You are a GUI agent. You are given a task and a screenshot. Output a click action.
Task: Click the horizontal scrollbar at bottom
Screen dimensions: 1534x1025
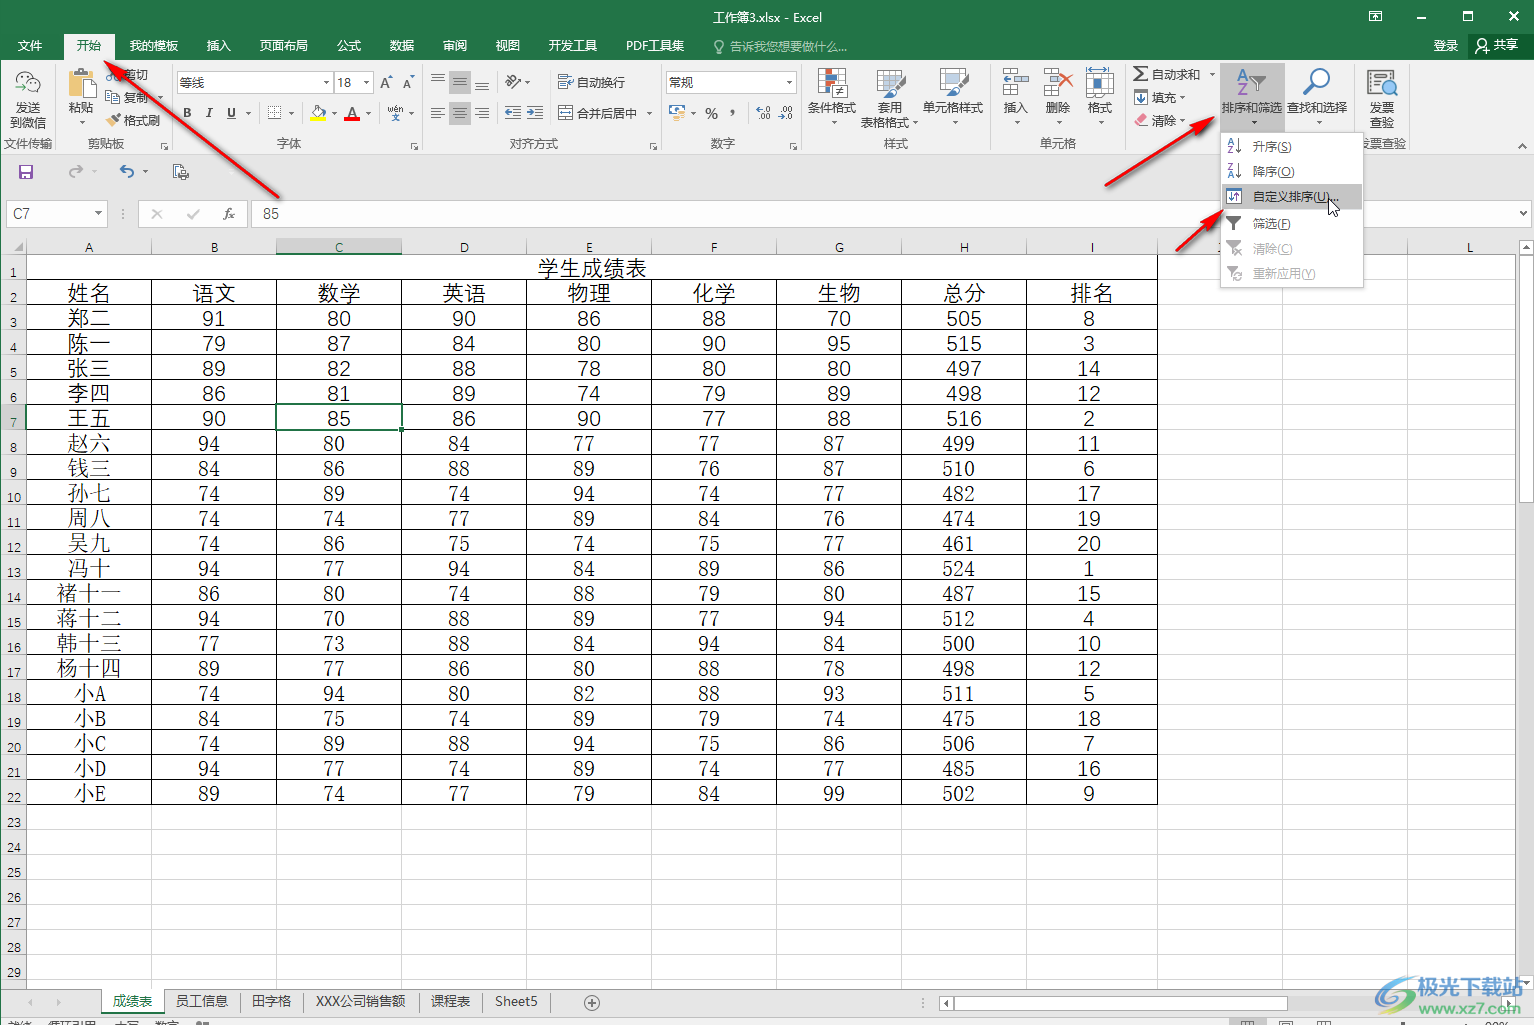[1120, 1002]
